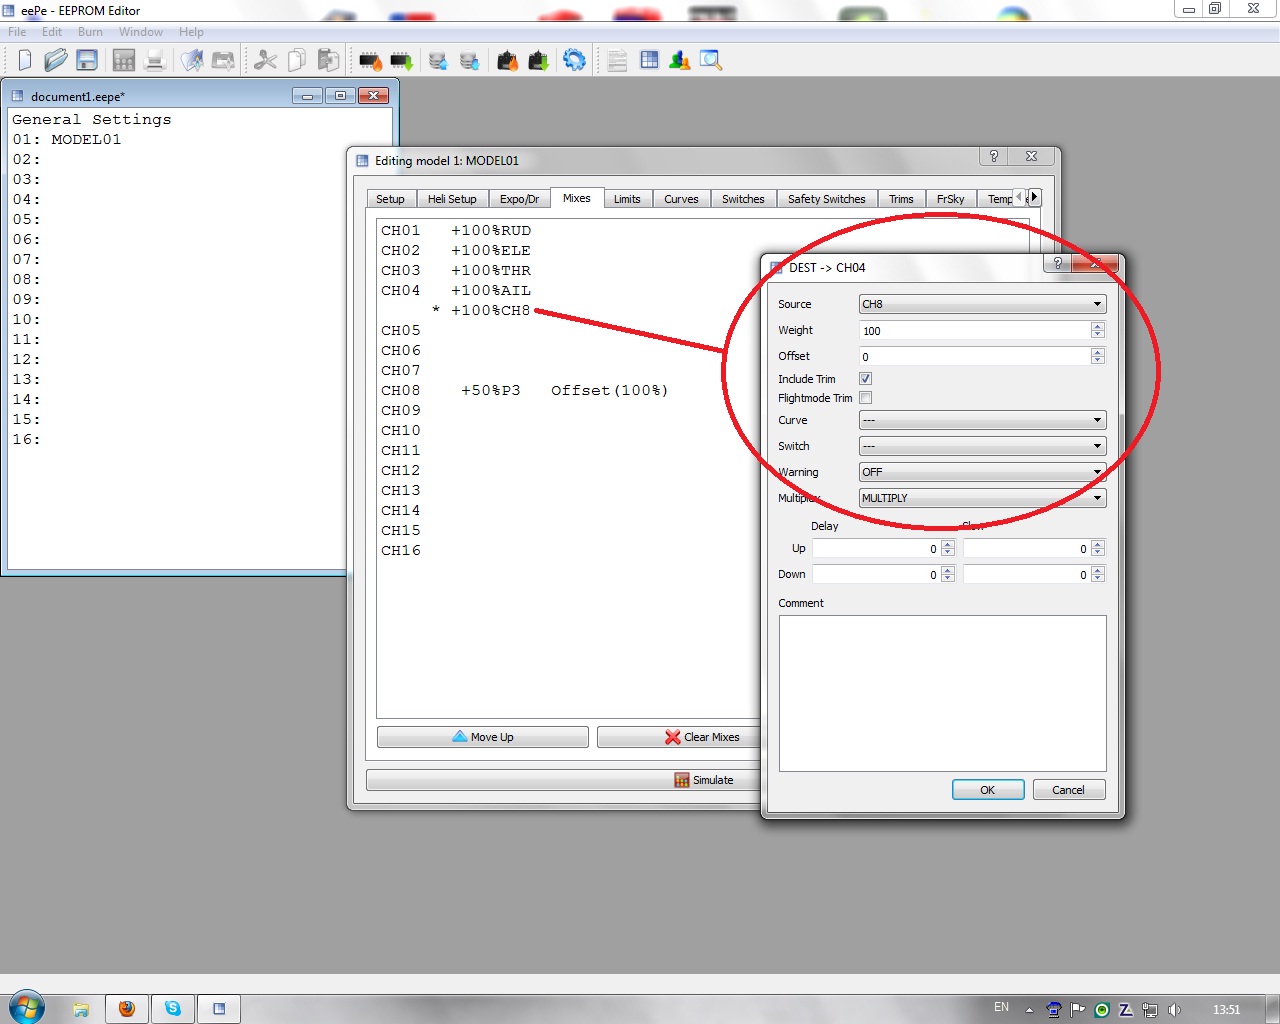This screenshot has height=1024, width=1280.
Task: Click the New document toolbar icon
Action: (25, 60)
